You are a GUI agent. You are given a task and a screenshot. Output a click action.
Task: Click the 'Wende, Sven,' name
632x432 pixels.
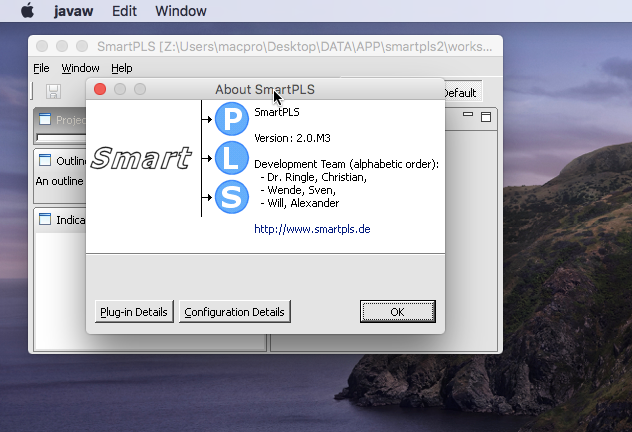[x=301, y=190]
